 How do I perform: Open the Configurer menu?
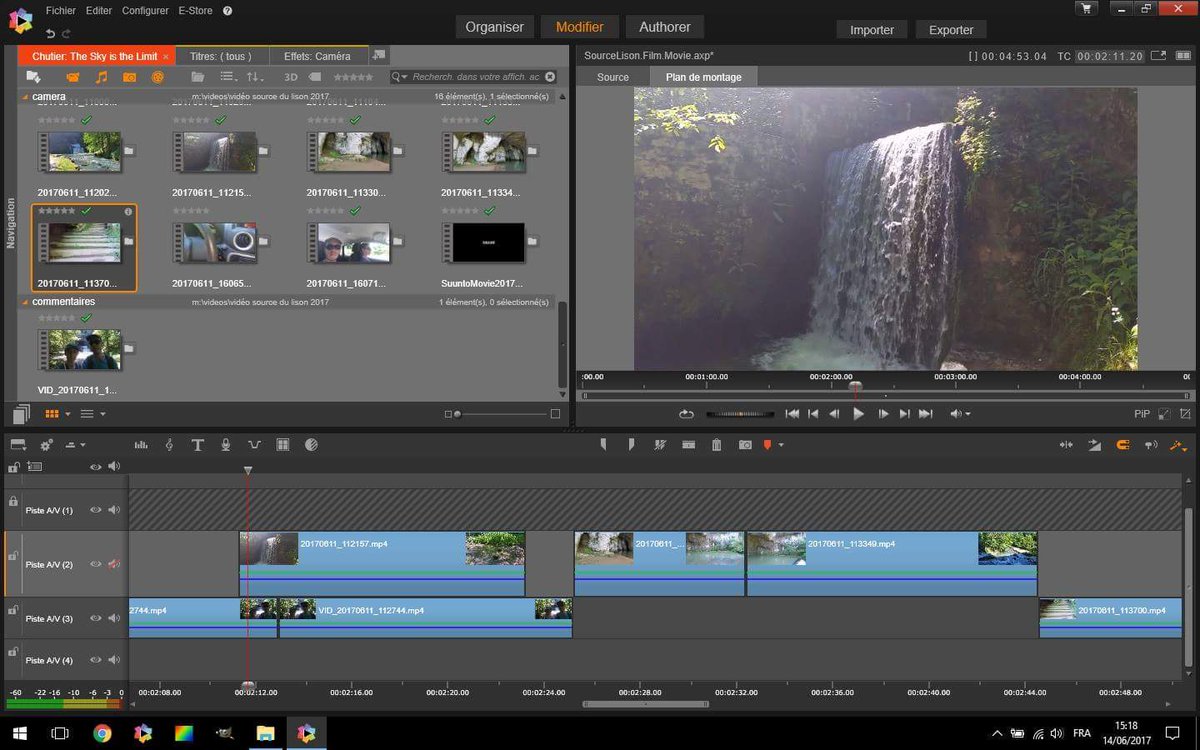point(145,10)
